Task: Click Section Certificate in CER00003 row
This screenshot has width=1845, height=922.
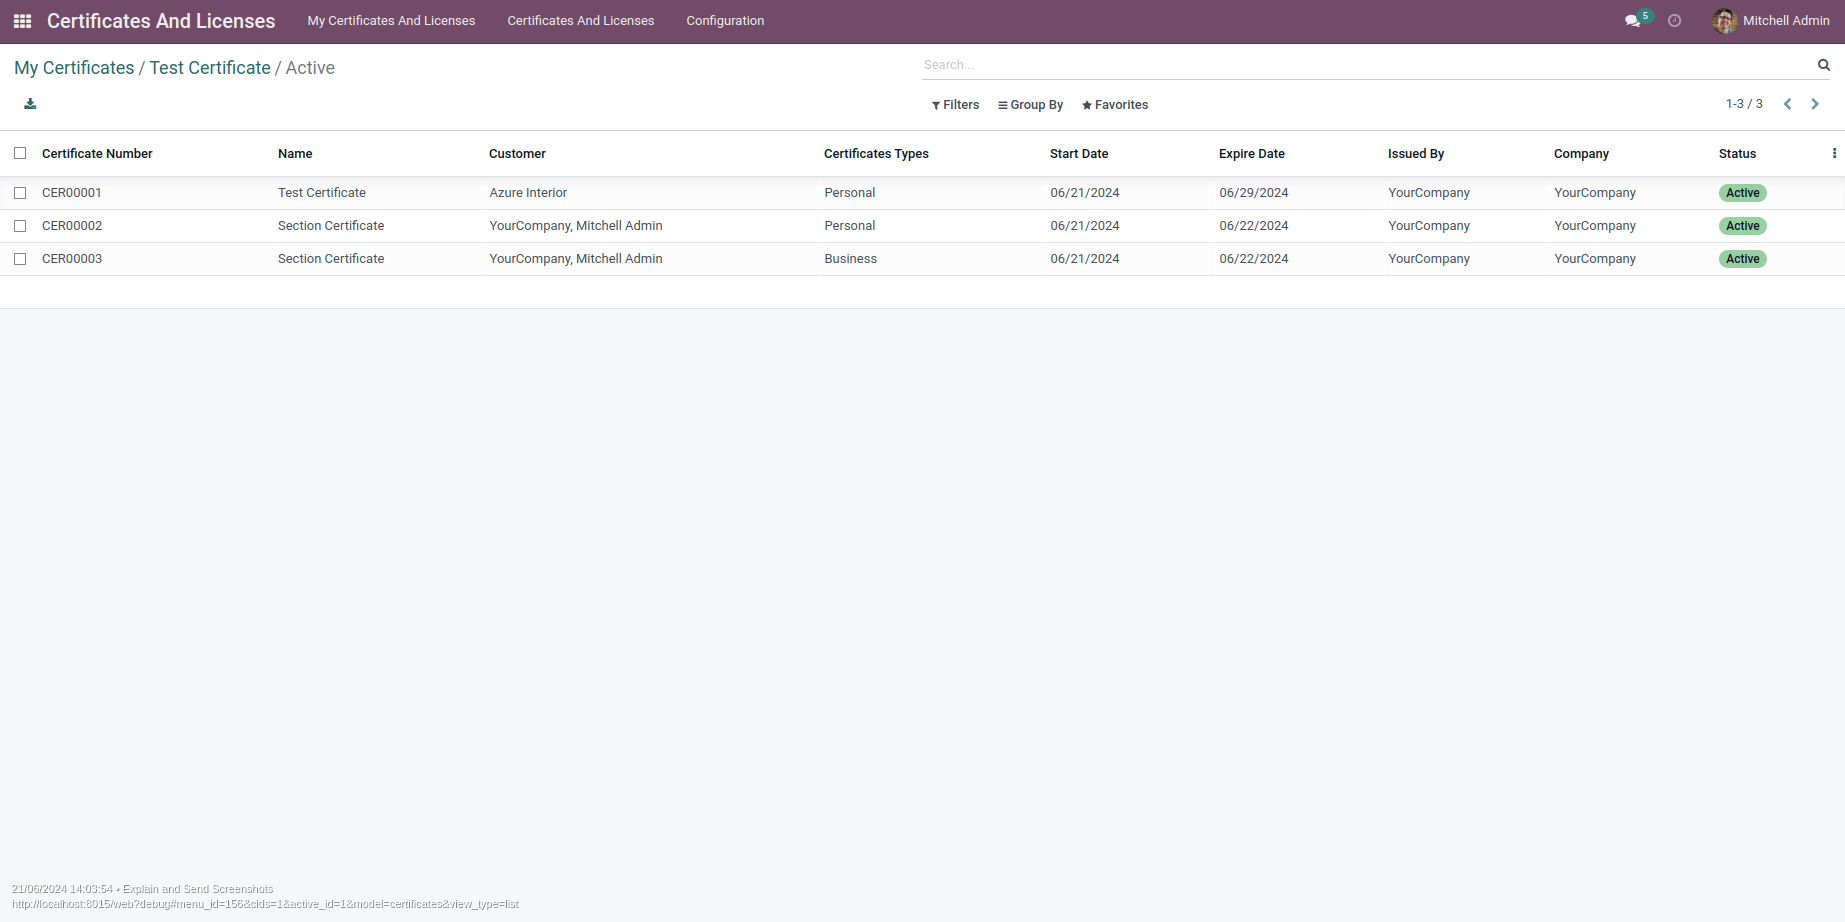Action: pyautogui.click(x=331, y=259)
